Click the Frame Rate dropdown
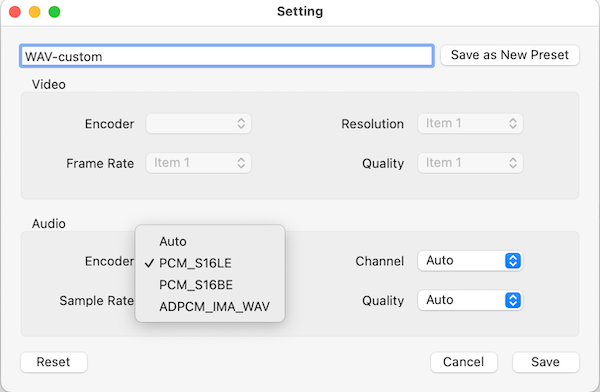The image size is (600, 392). (198, 163)
